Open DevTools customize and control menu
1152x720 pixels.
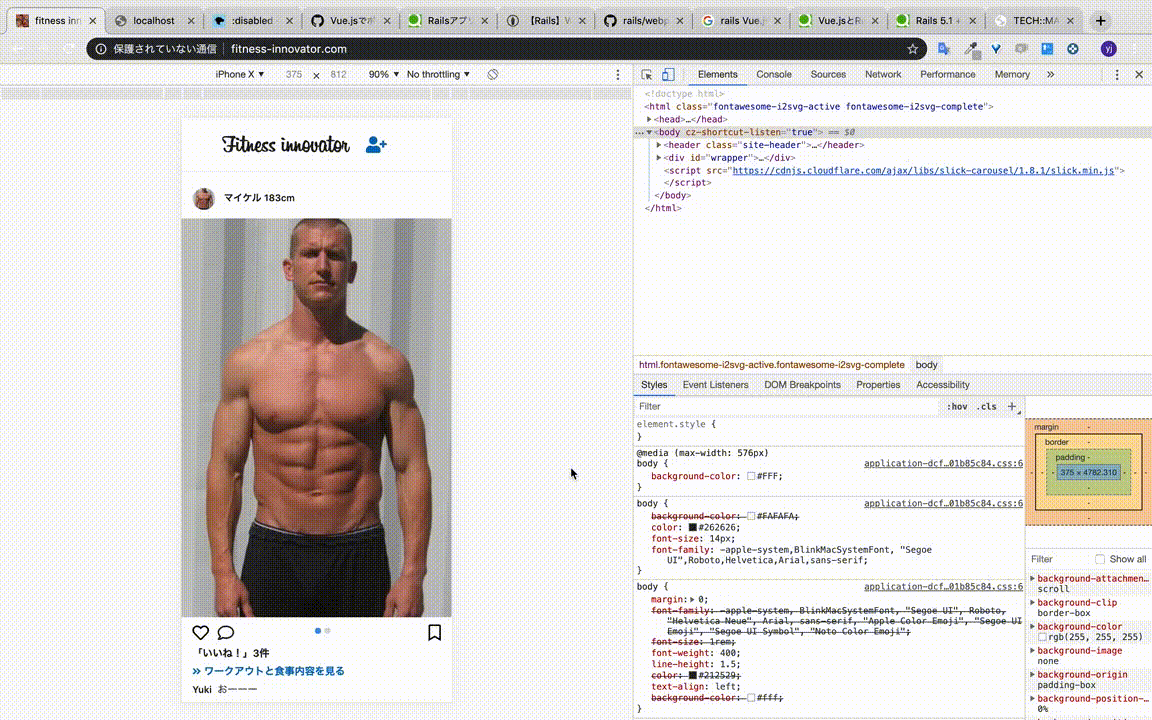click(1117, 75)
